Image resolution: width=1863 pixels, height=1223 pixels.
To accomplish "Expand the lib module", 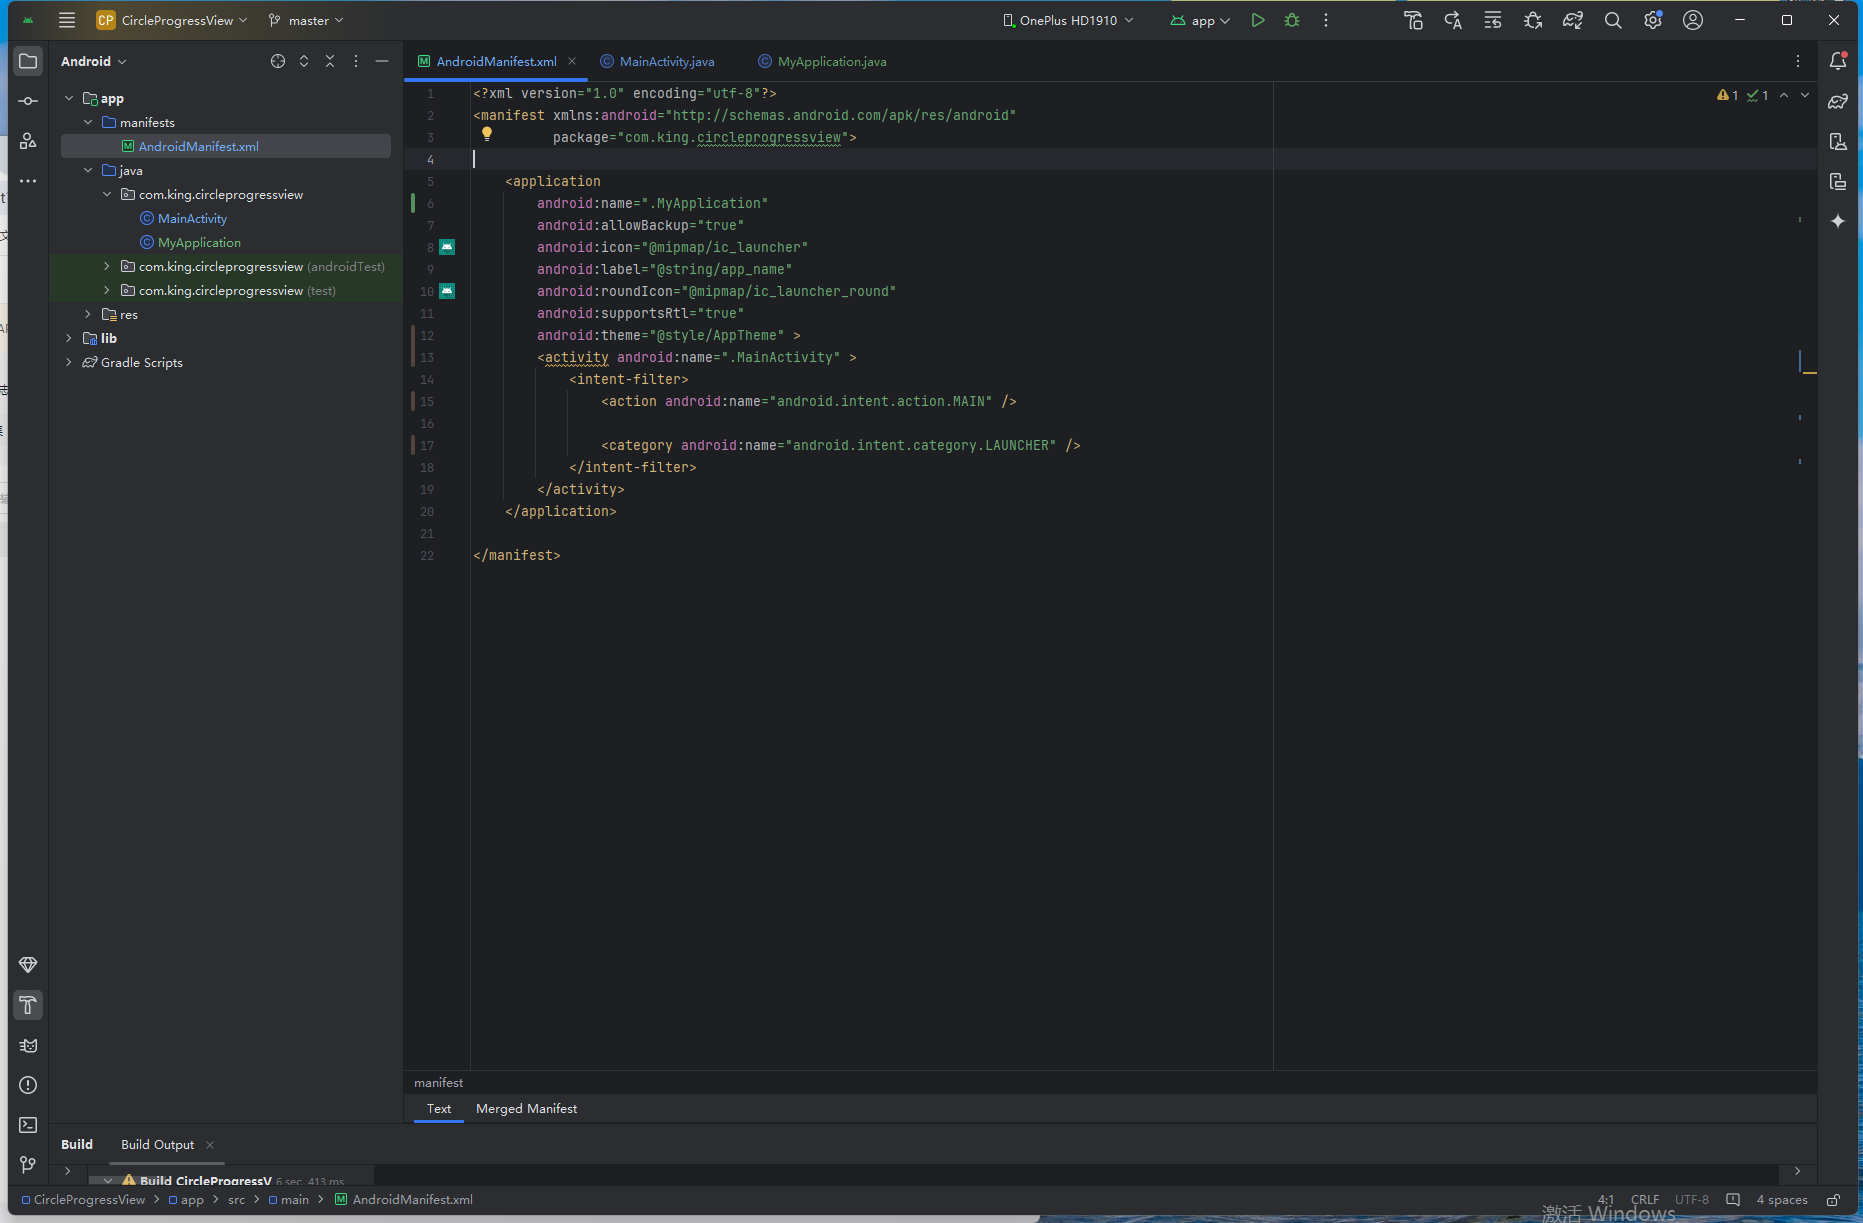I will 69,338.
